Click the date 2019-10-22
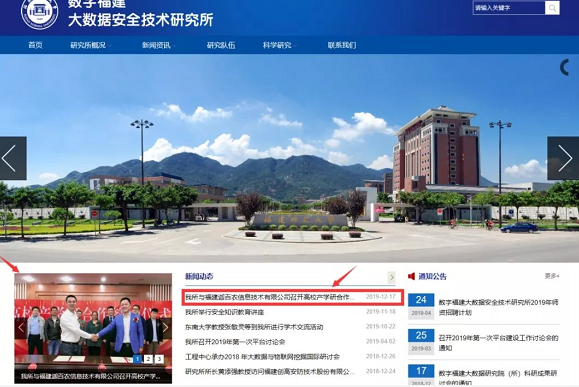Image resolution: width=579 pixels, height=387 pixels. pos(381,326)
